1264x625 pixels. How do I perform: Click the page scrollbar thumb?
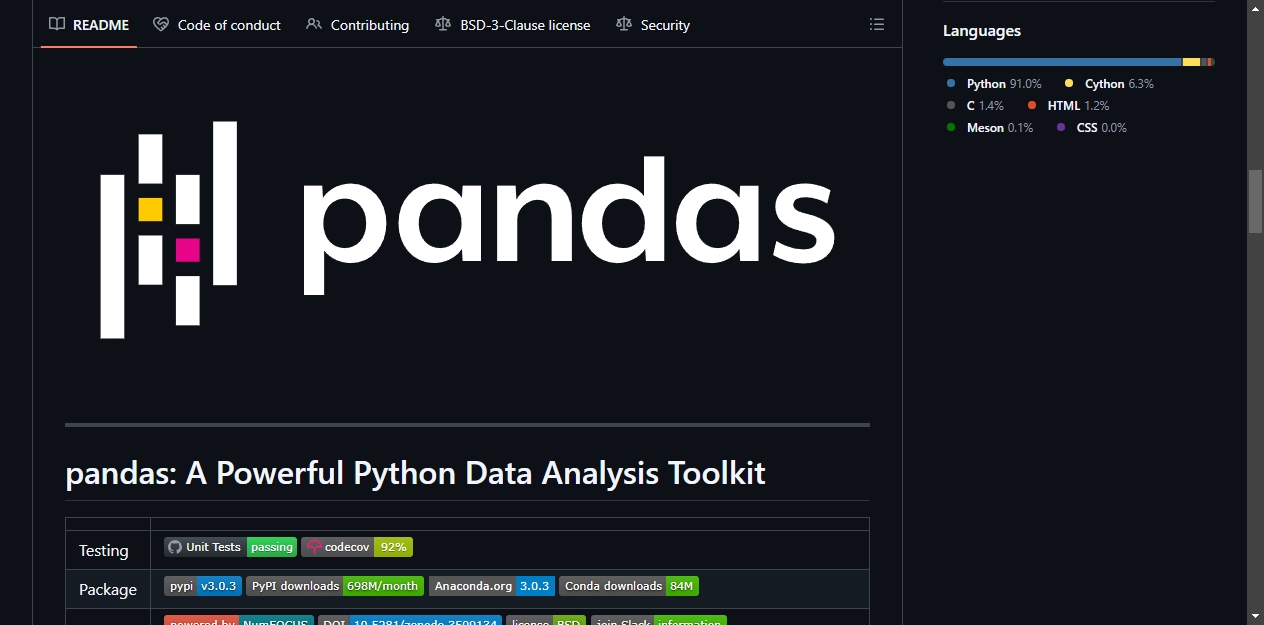(x=1255, y=201)
